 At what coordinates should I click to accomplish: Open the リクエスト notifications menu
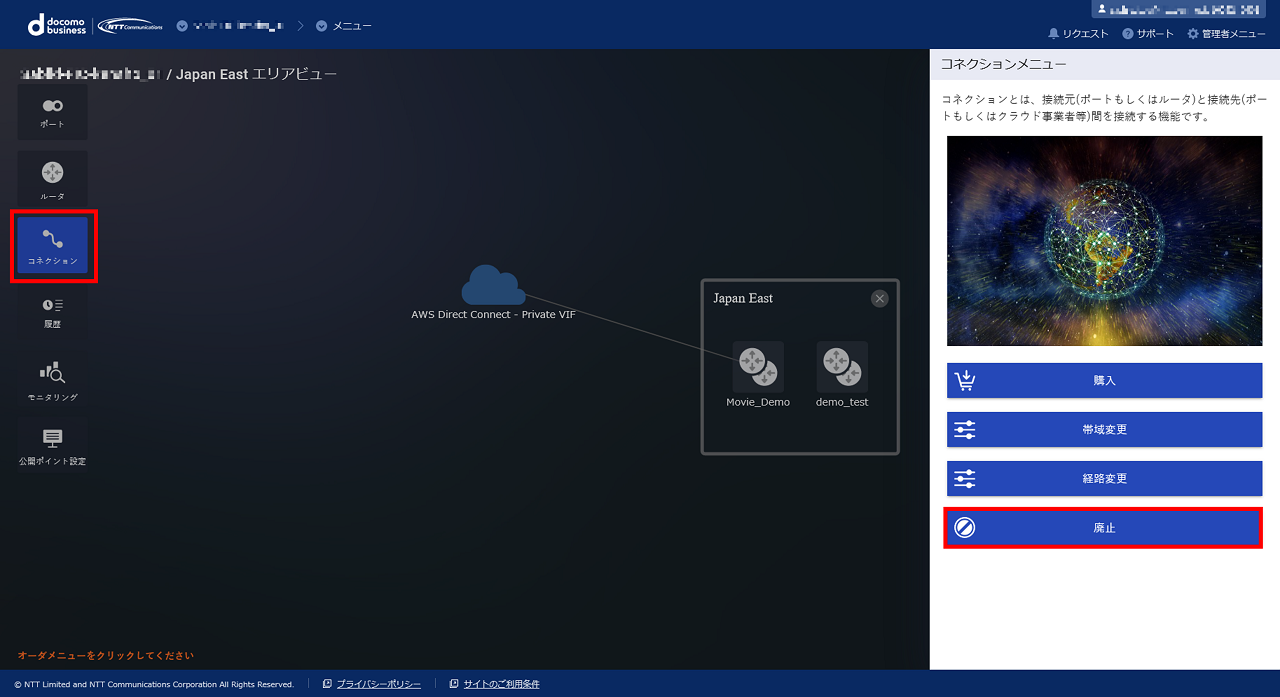[x=1078, y=34]
